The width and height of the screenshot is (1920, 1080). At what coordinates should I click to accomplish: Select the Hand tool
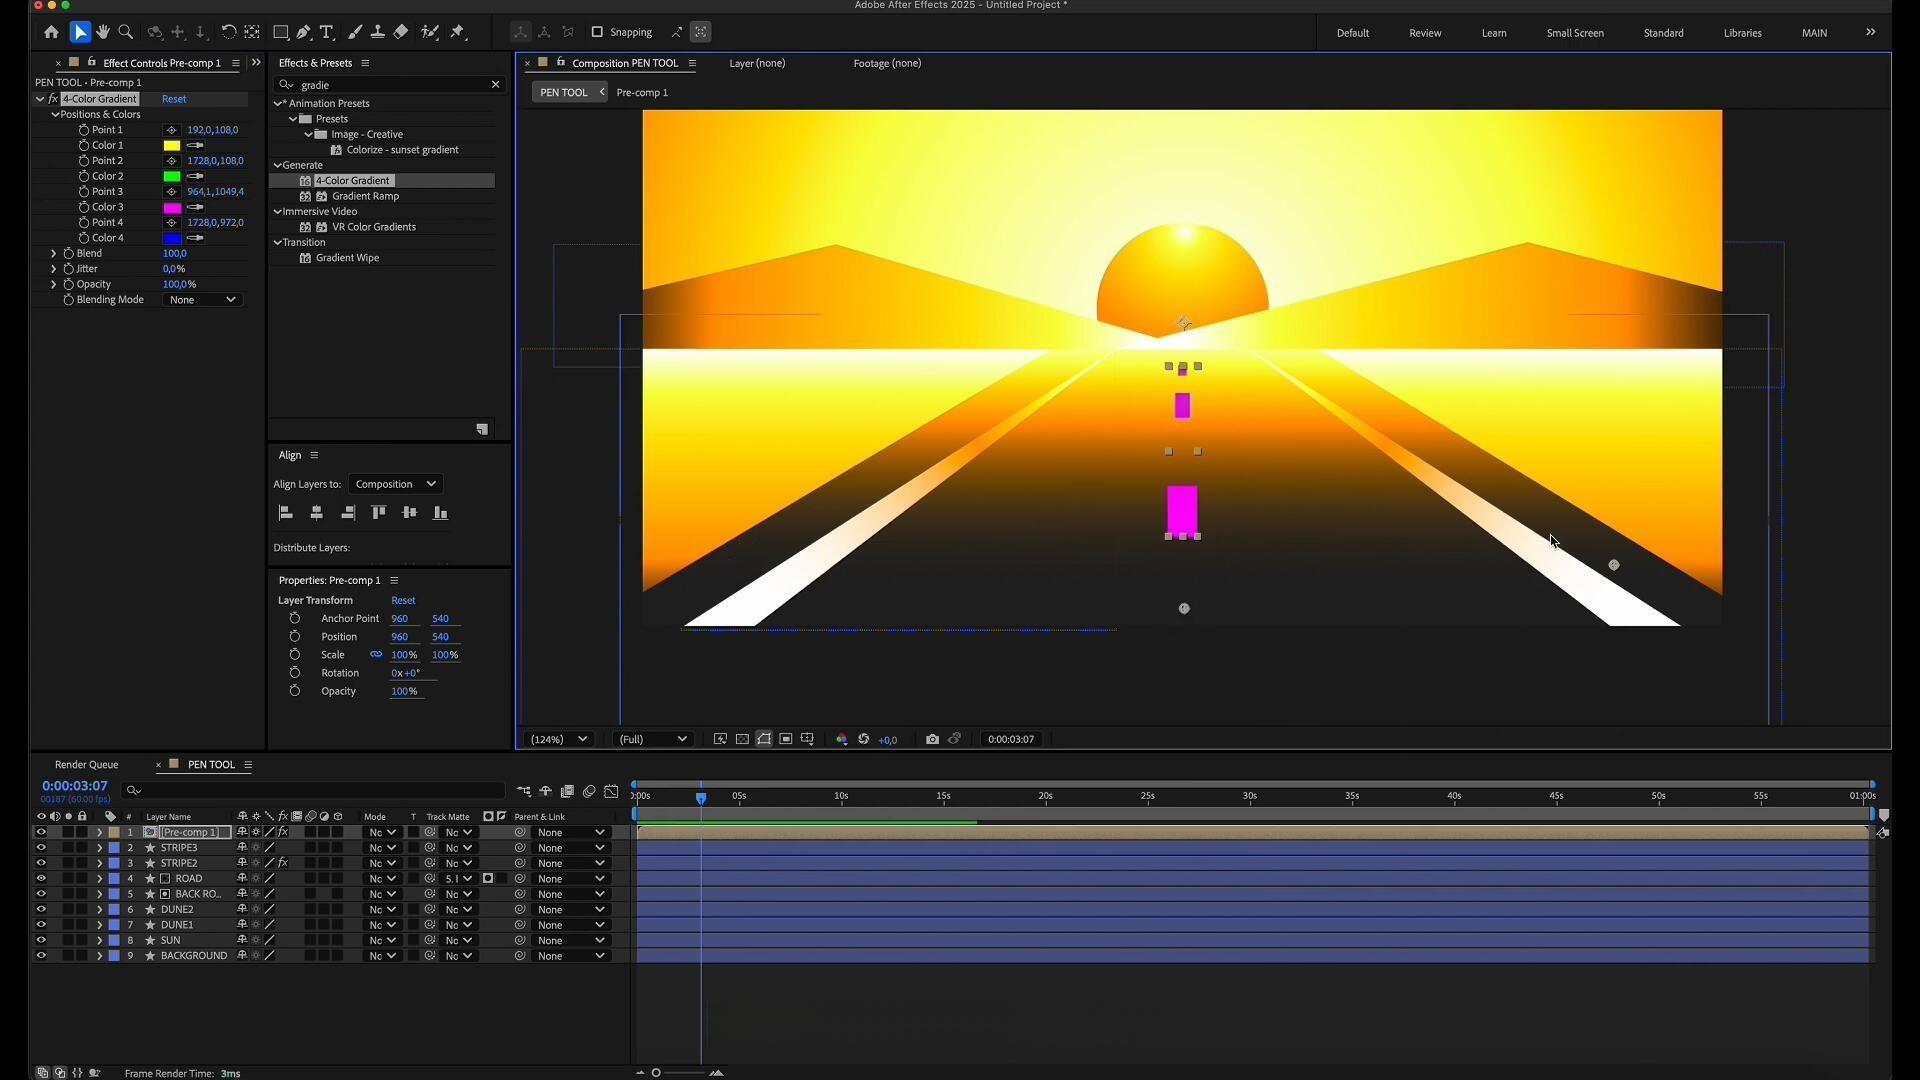click(103, 32)
